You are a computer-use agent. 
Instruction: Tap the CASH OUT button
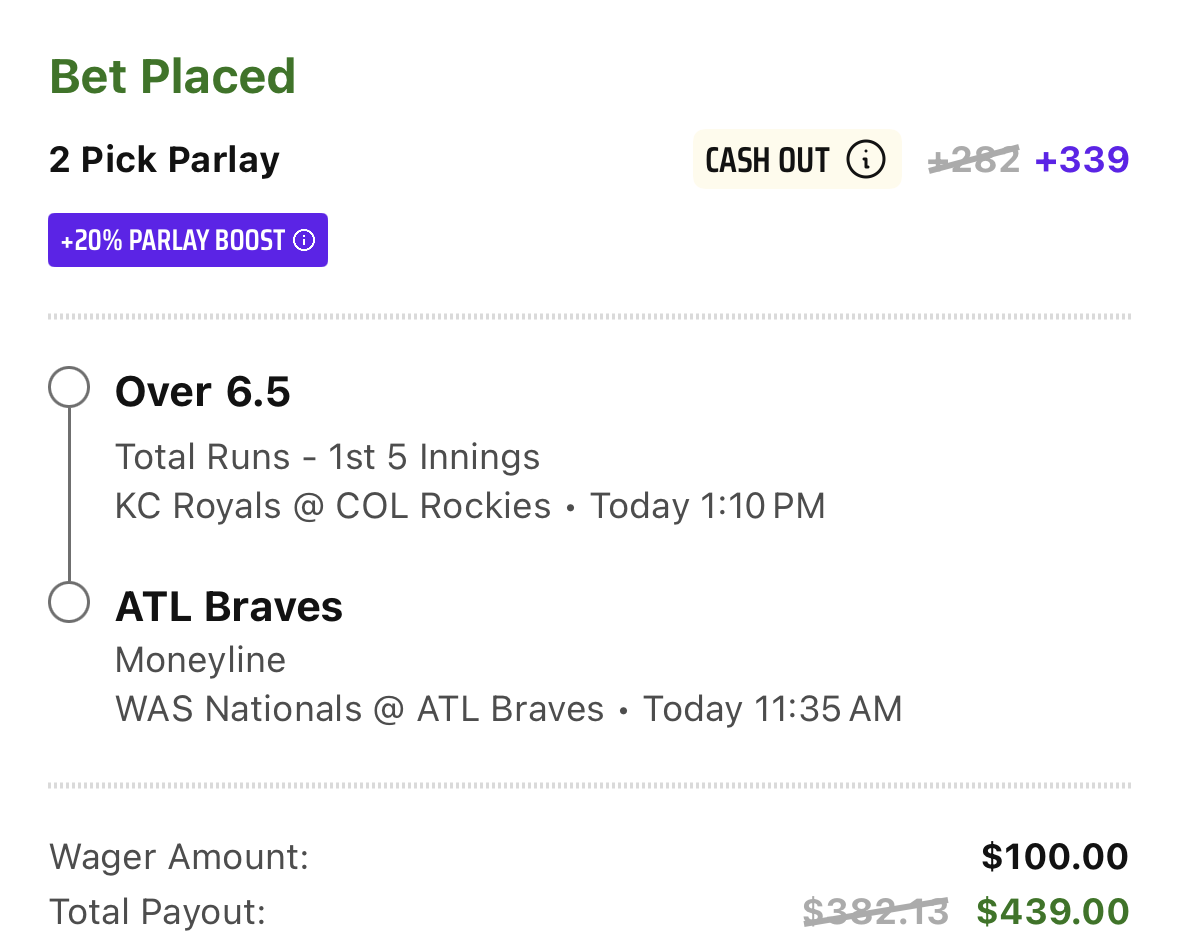tap(797, 159)
